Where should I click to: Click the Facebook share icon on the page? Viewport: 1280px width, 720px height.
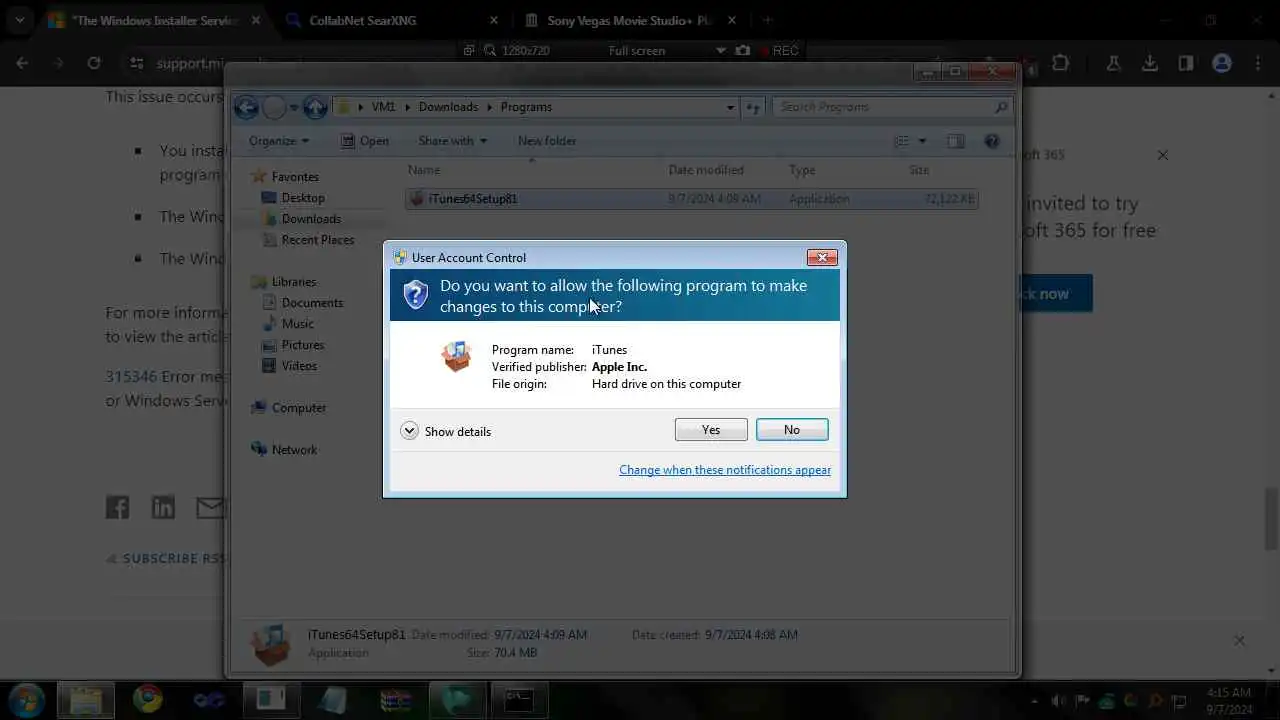click(117, 507)
